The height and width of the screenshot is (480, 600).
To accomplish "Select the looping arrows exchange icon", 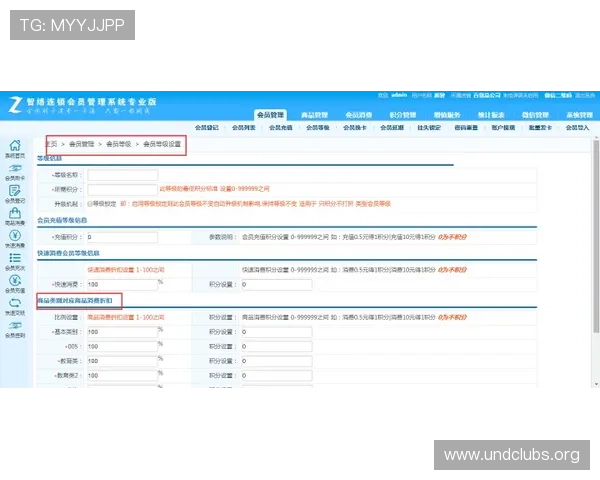I will click(x=15, y=303).
